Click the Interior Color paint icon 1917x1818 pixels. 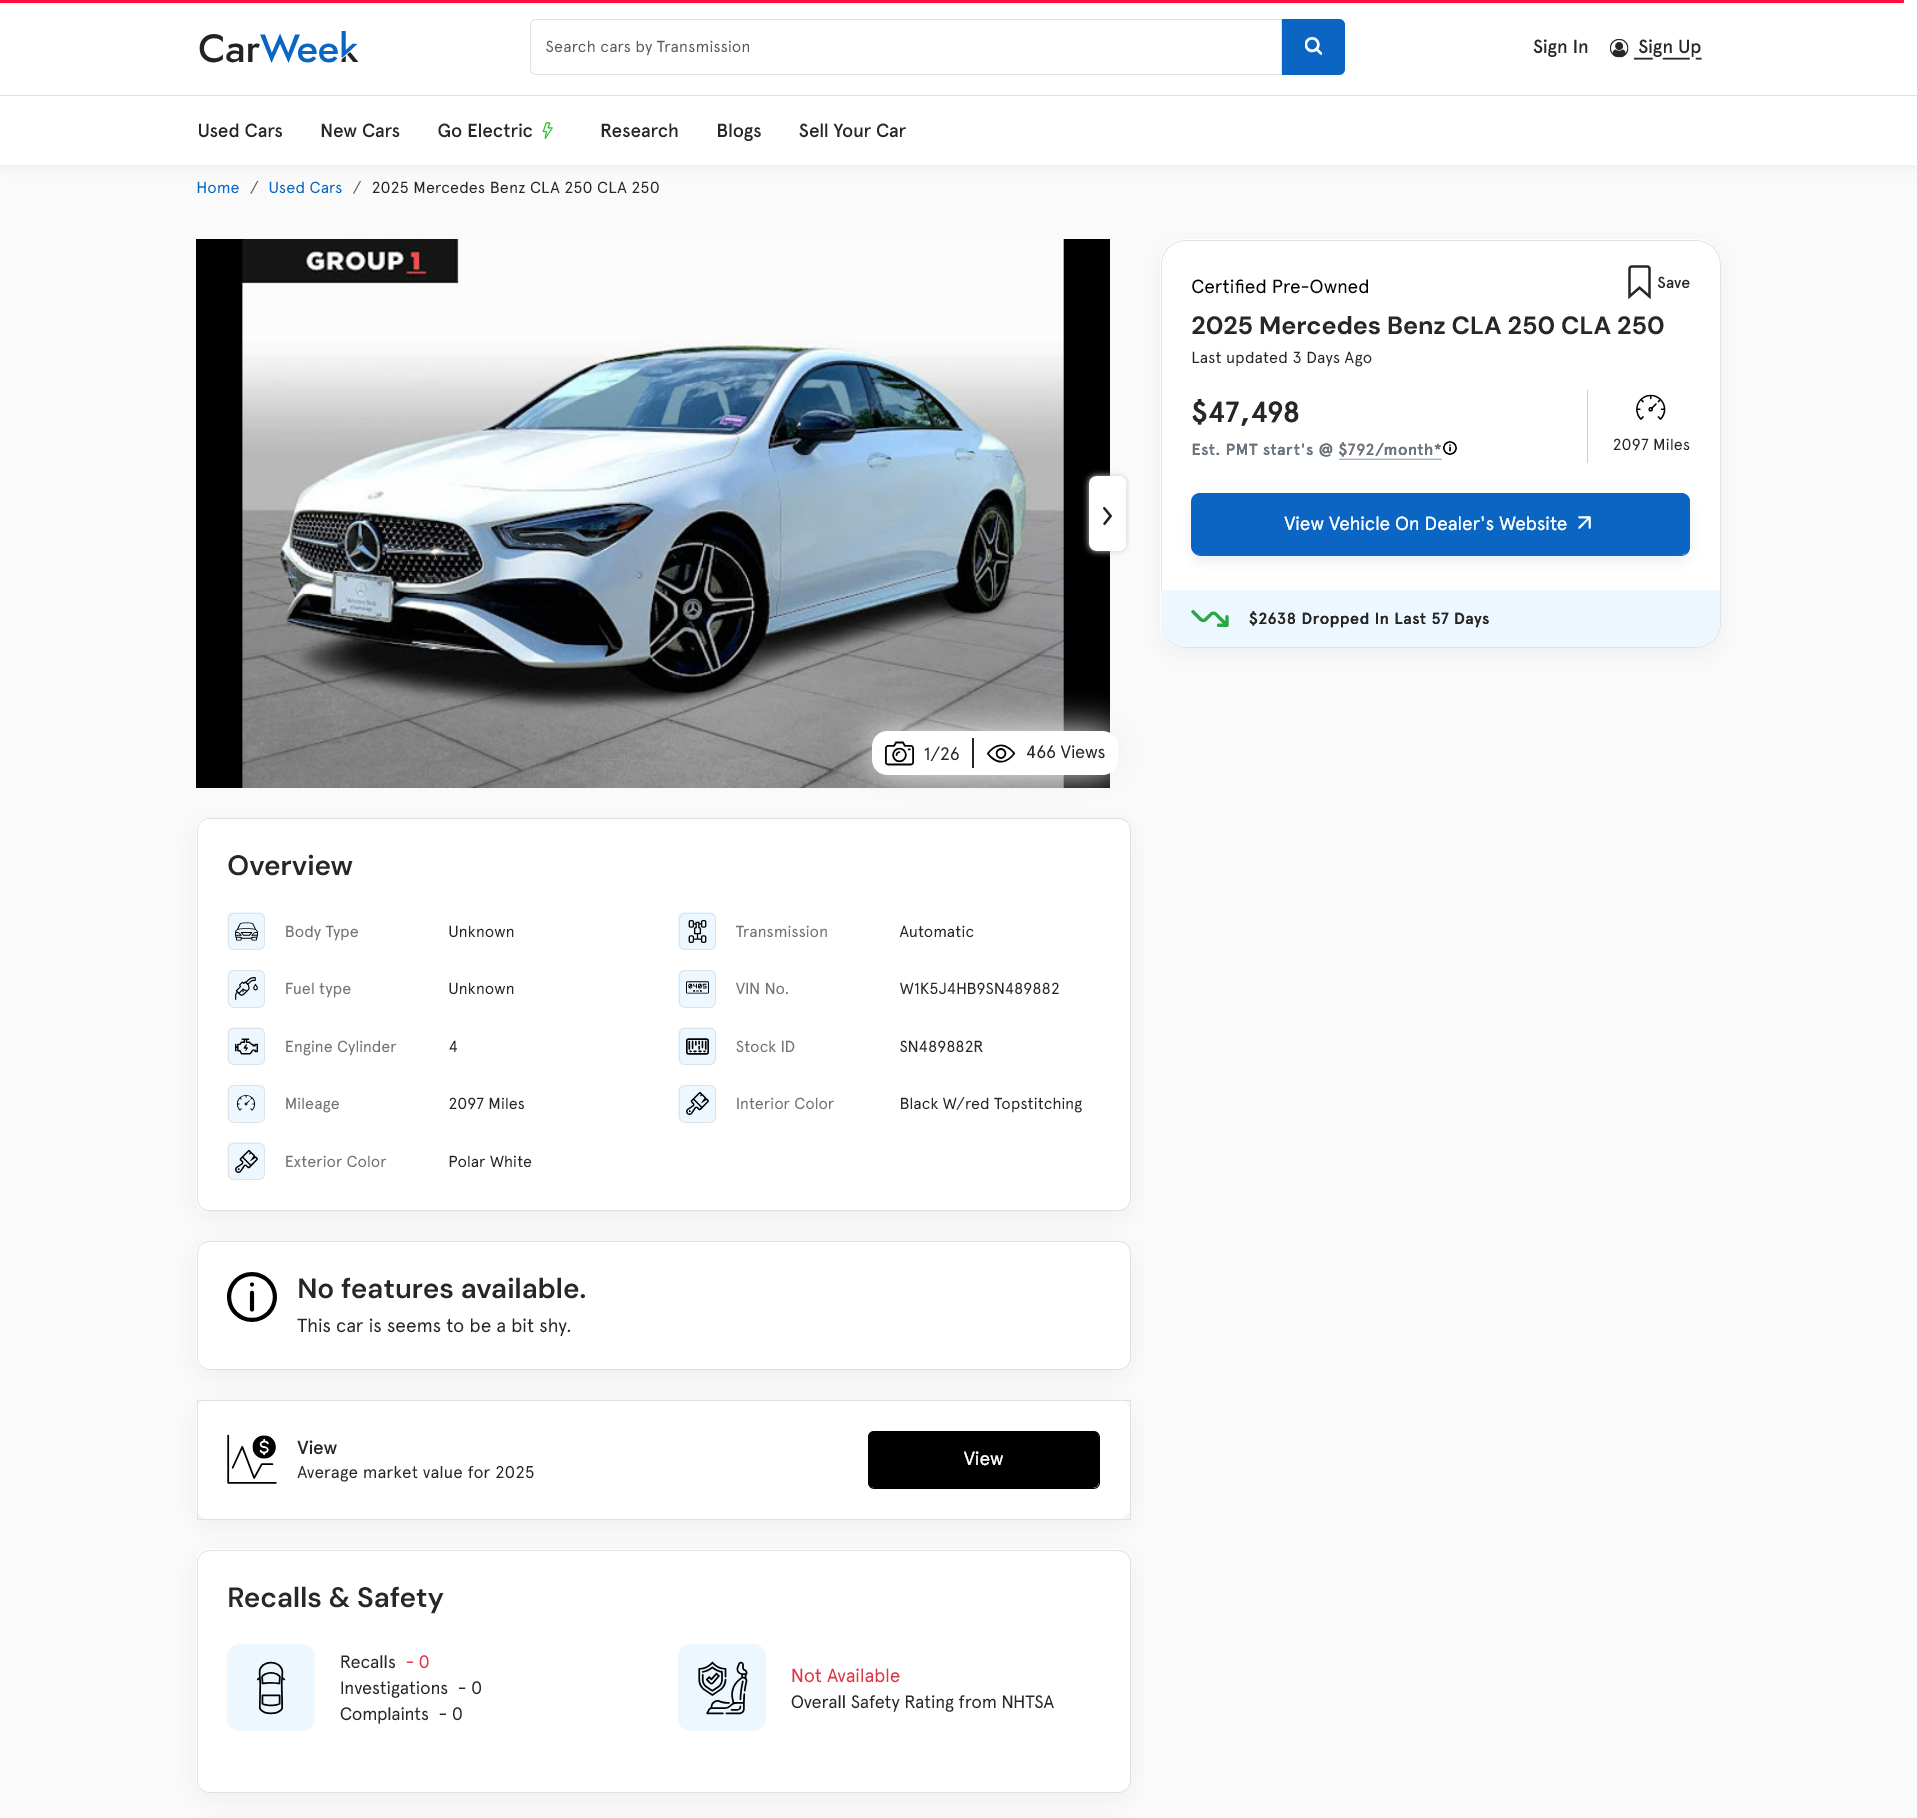(697, 1104)
